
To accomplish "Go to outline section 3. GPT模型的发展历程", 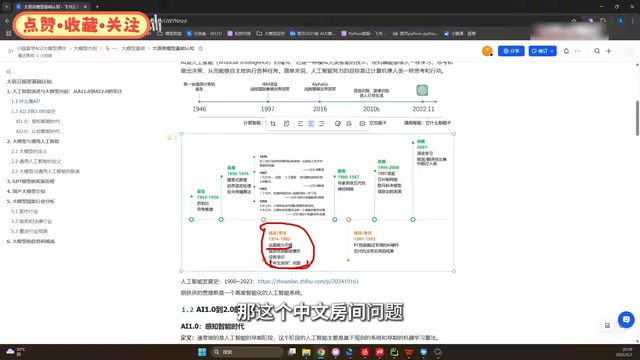I will [31, 181].
